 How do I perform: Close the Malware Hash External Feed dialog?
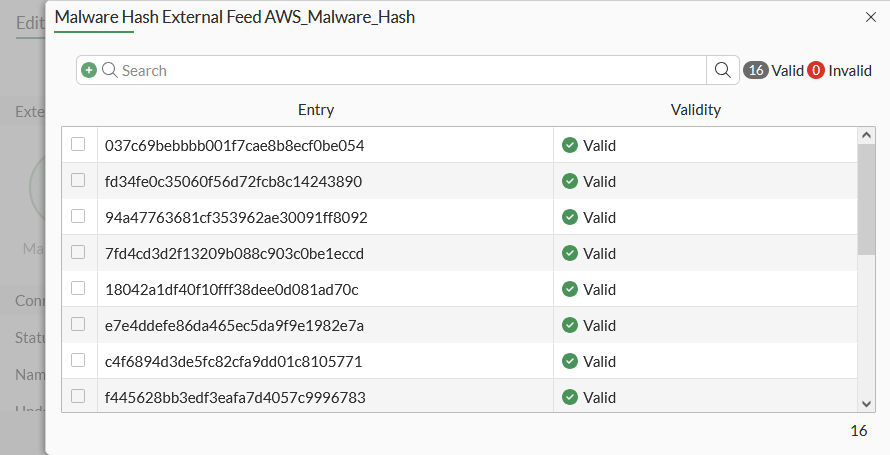point(869,16)
